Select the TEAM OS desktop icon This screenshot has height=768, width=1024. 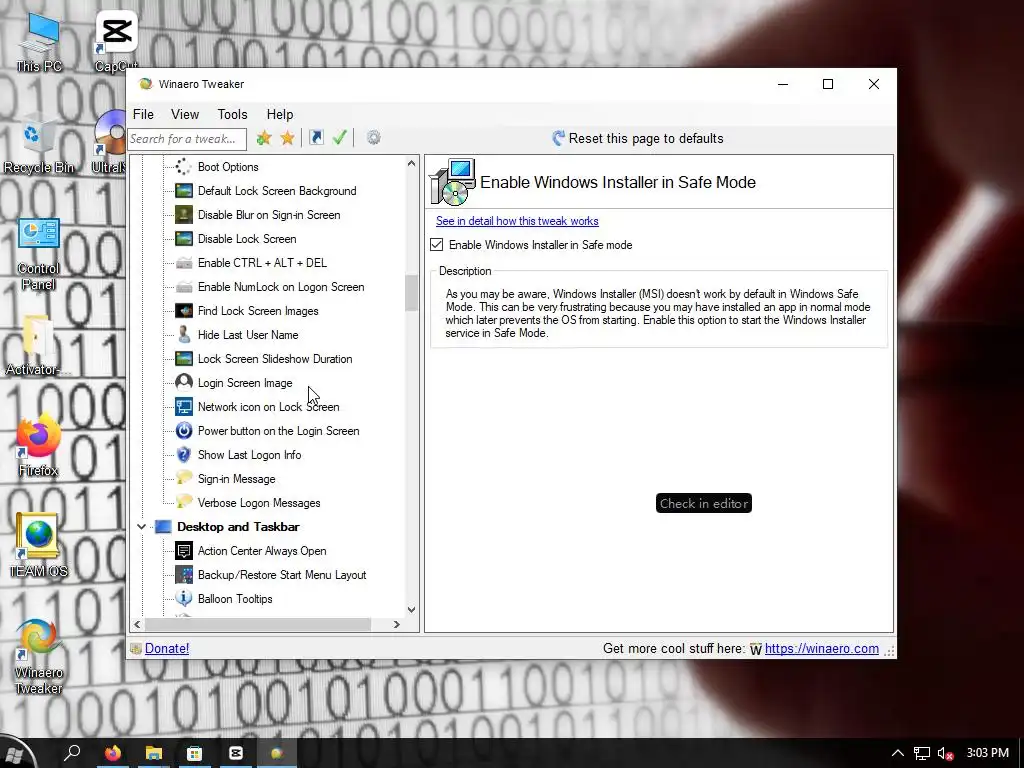click(x=38, y=546)
